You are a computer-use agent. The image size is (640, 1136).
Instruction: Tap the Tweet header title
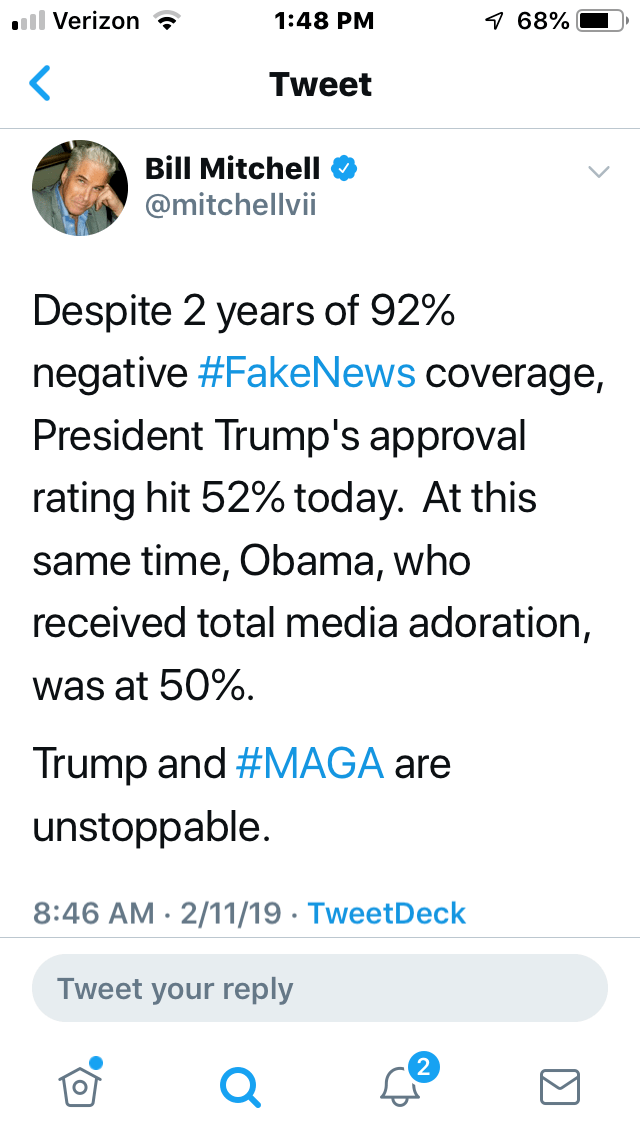320,84
